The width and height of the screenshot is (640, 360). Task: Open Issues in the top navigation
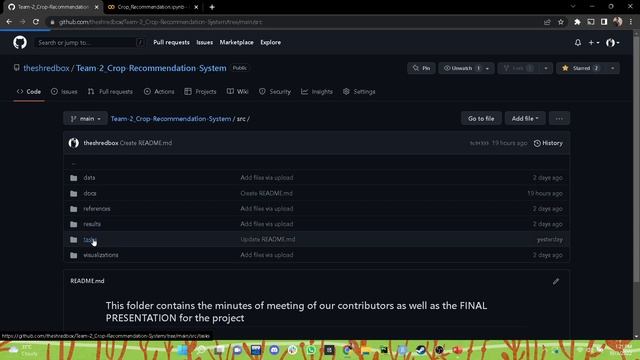tap(204, 42)
